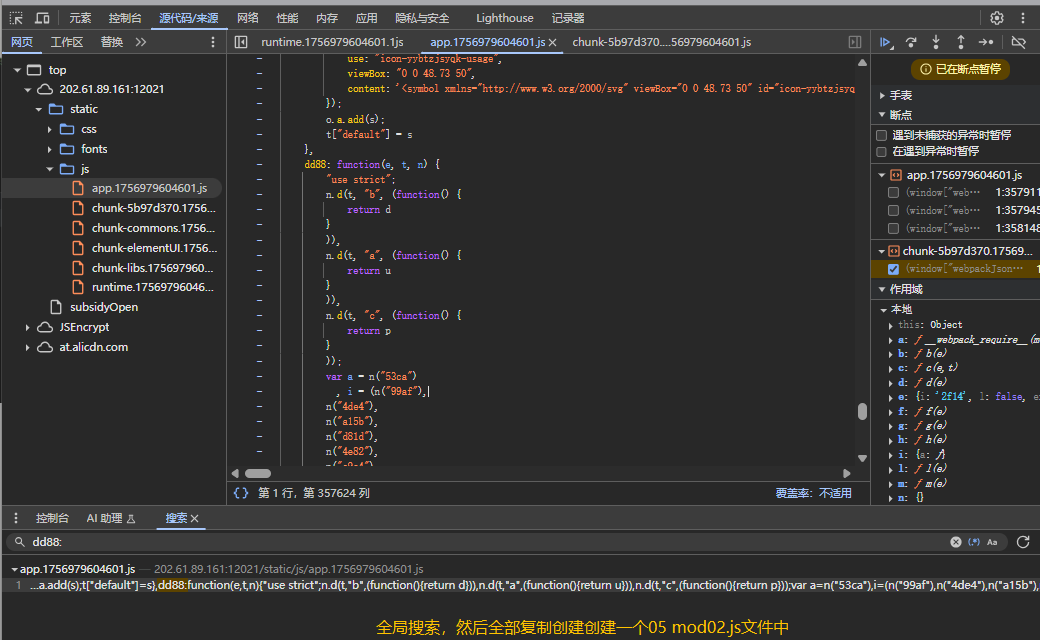Step over next function call

click(x=911, y=42)
